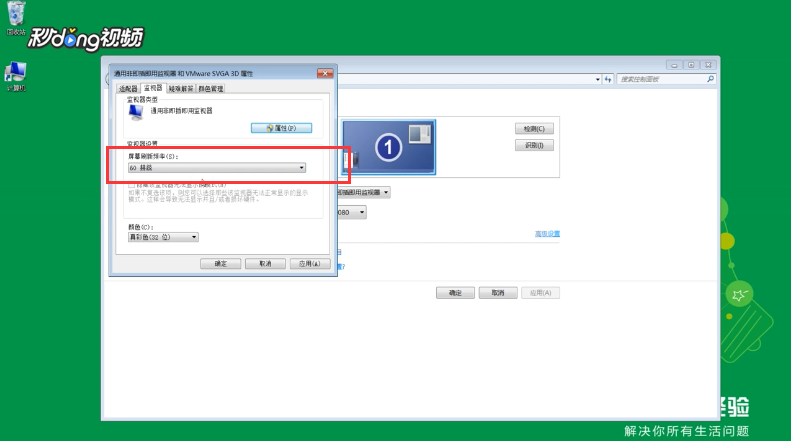
Task: Click the magnifier icon in the Control Panel search box
Action: (710, 79)
